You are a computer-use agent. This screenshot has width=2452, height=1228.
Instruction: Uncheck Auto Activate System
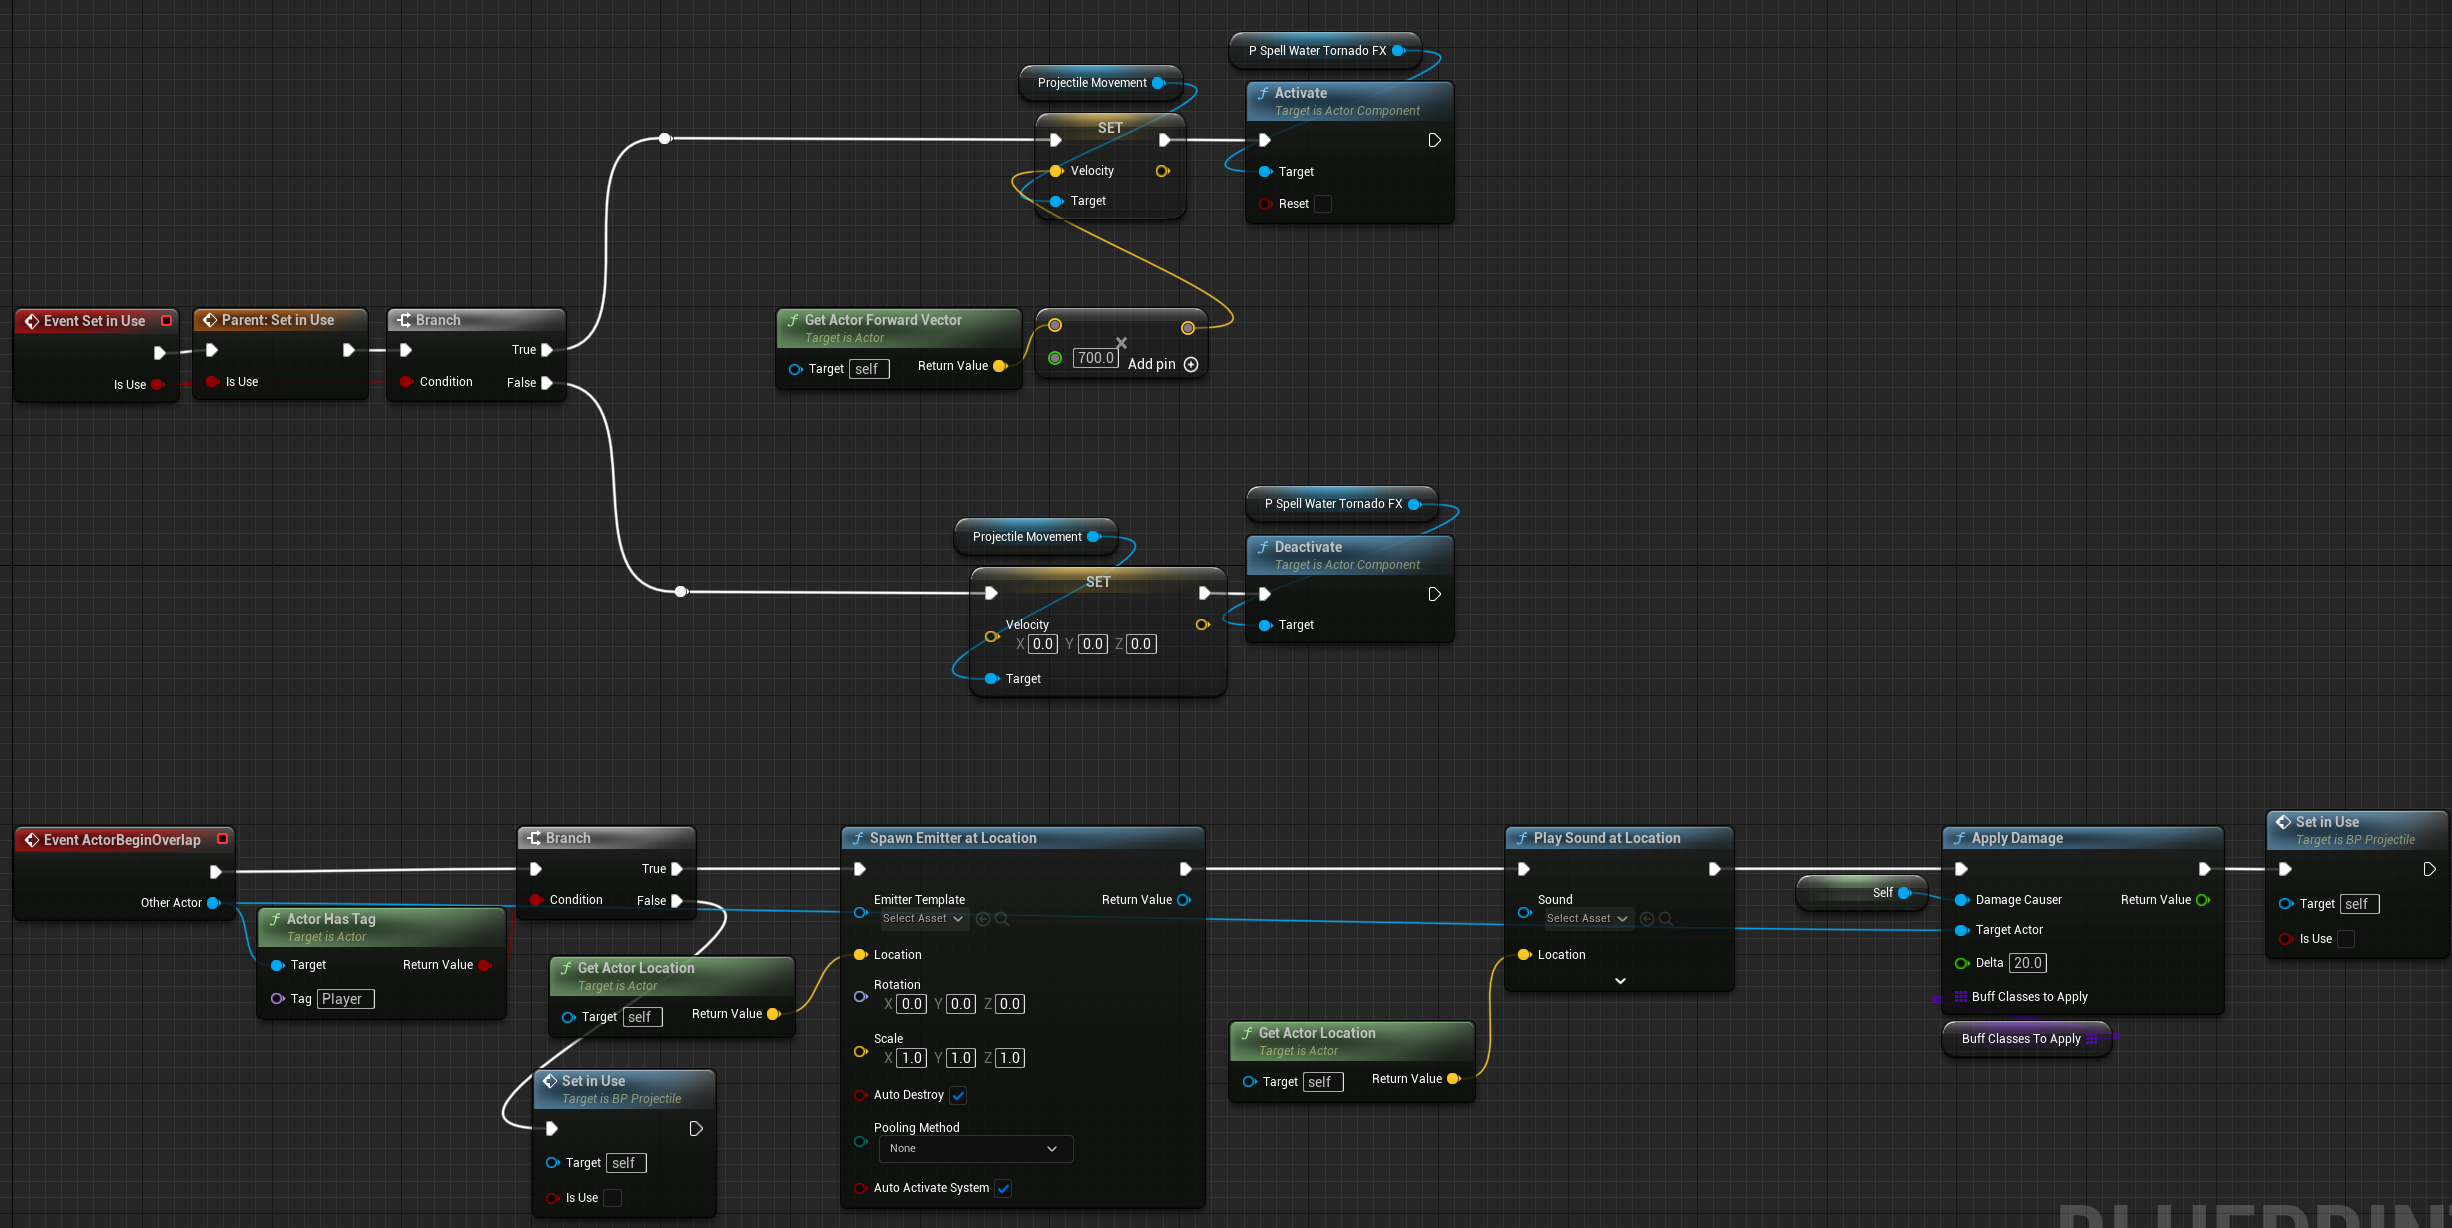[1003, 1188]
